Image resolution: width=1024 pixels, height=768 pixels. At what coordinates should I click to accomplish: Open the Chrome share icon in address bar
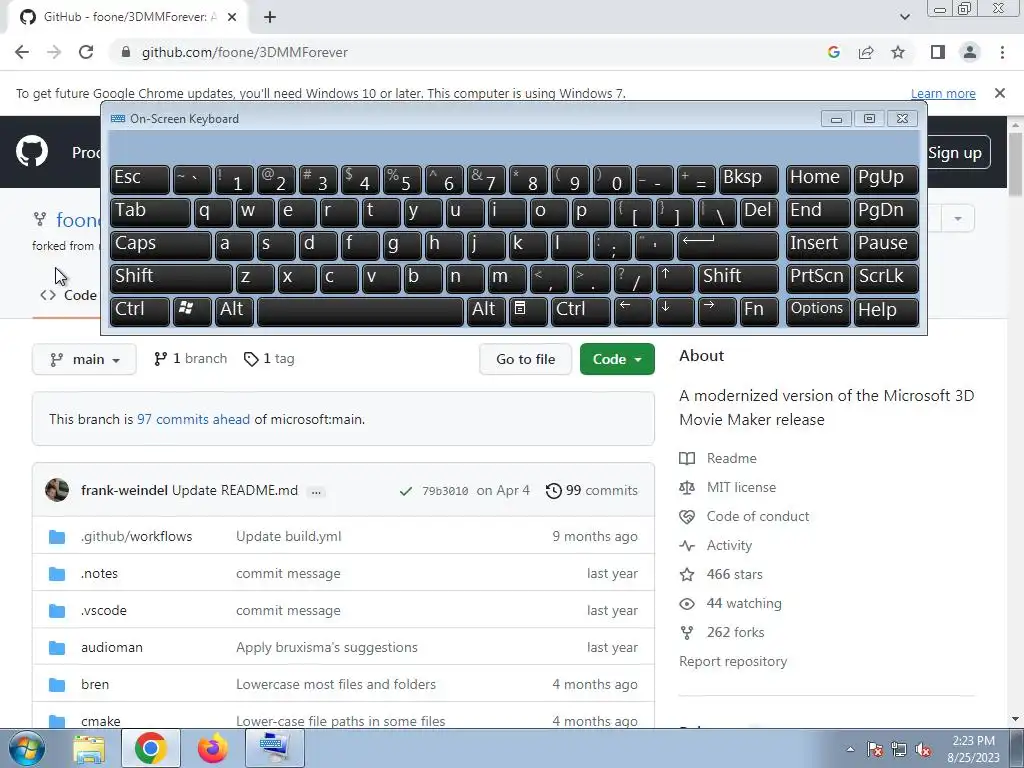(x=866, y=52)
